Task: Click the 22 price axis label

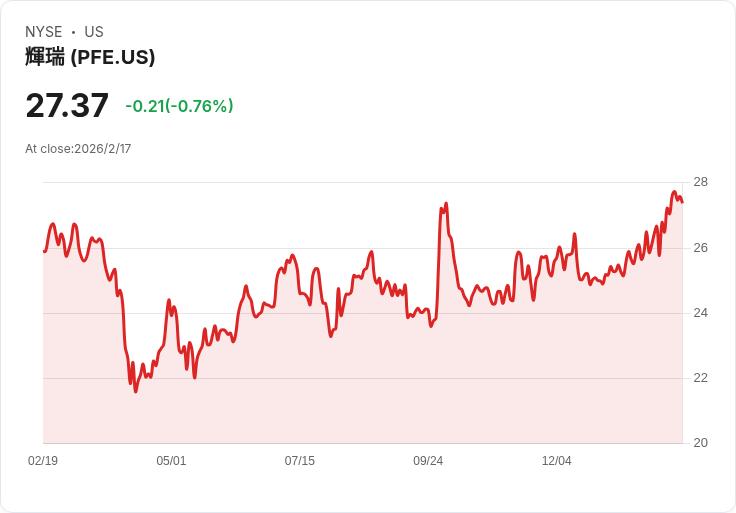Action: point(700,378)
